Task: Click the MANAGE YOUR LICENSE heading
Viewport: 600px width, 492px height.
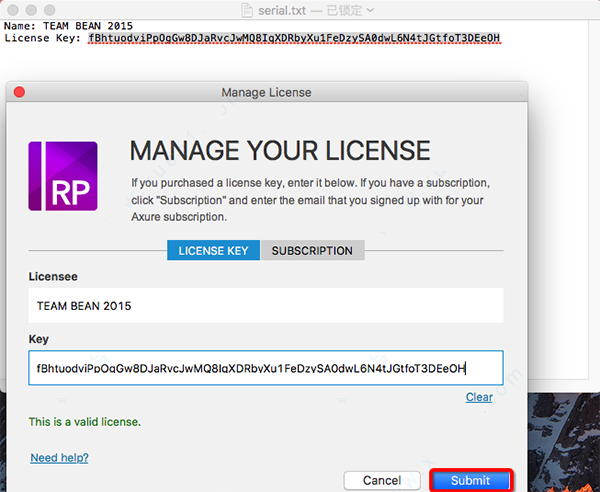Action: coord(280,151)
